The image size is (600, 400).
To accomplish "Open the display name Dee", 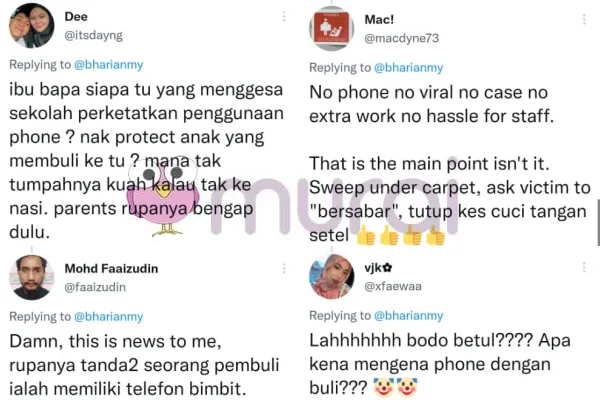I will coord(76,16).
